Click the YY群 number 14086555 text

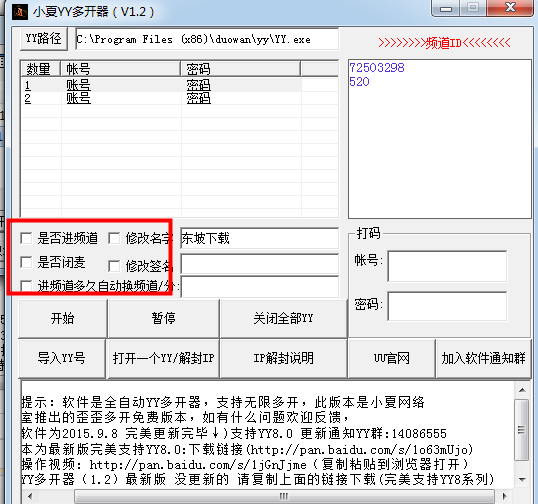(419, 434)
